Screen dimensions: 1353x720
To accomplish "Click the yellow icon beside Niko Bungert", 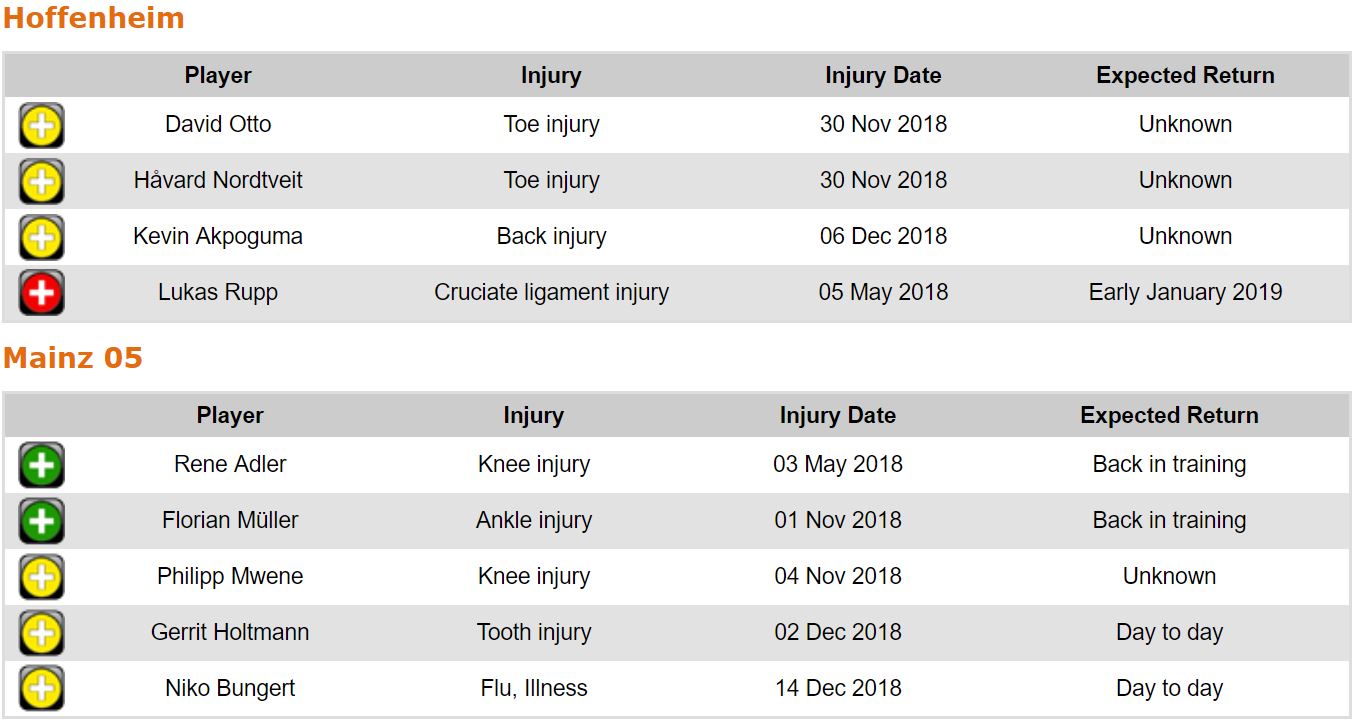I will (41, 689).
